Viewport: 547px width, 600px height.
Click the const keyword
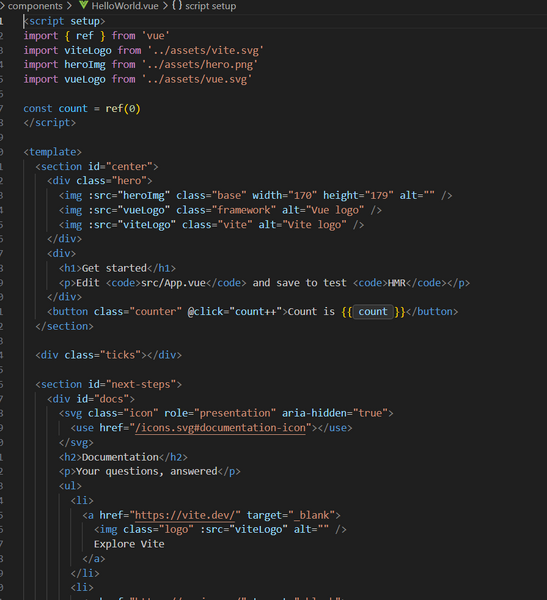(38, 108)
